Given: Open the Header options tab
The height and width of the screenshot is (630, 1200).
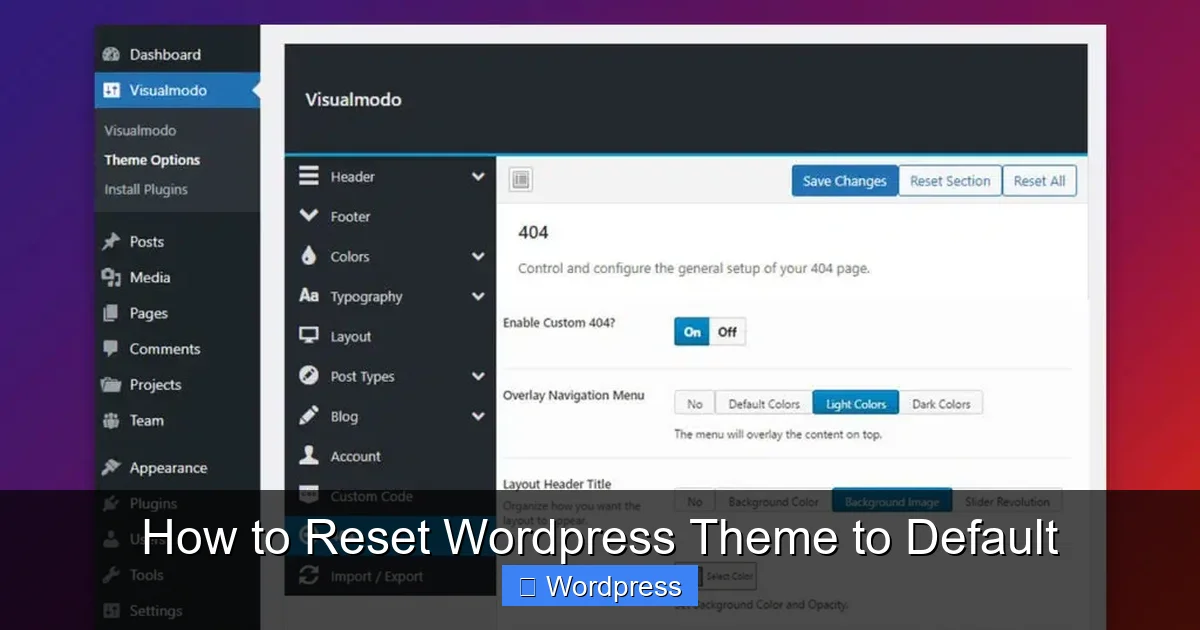Looking at the screenshot, I should (x=390, y=177).
